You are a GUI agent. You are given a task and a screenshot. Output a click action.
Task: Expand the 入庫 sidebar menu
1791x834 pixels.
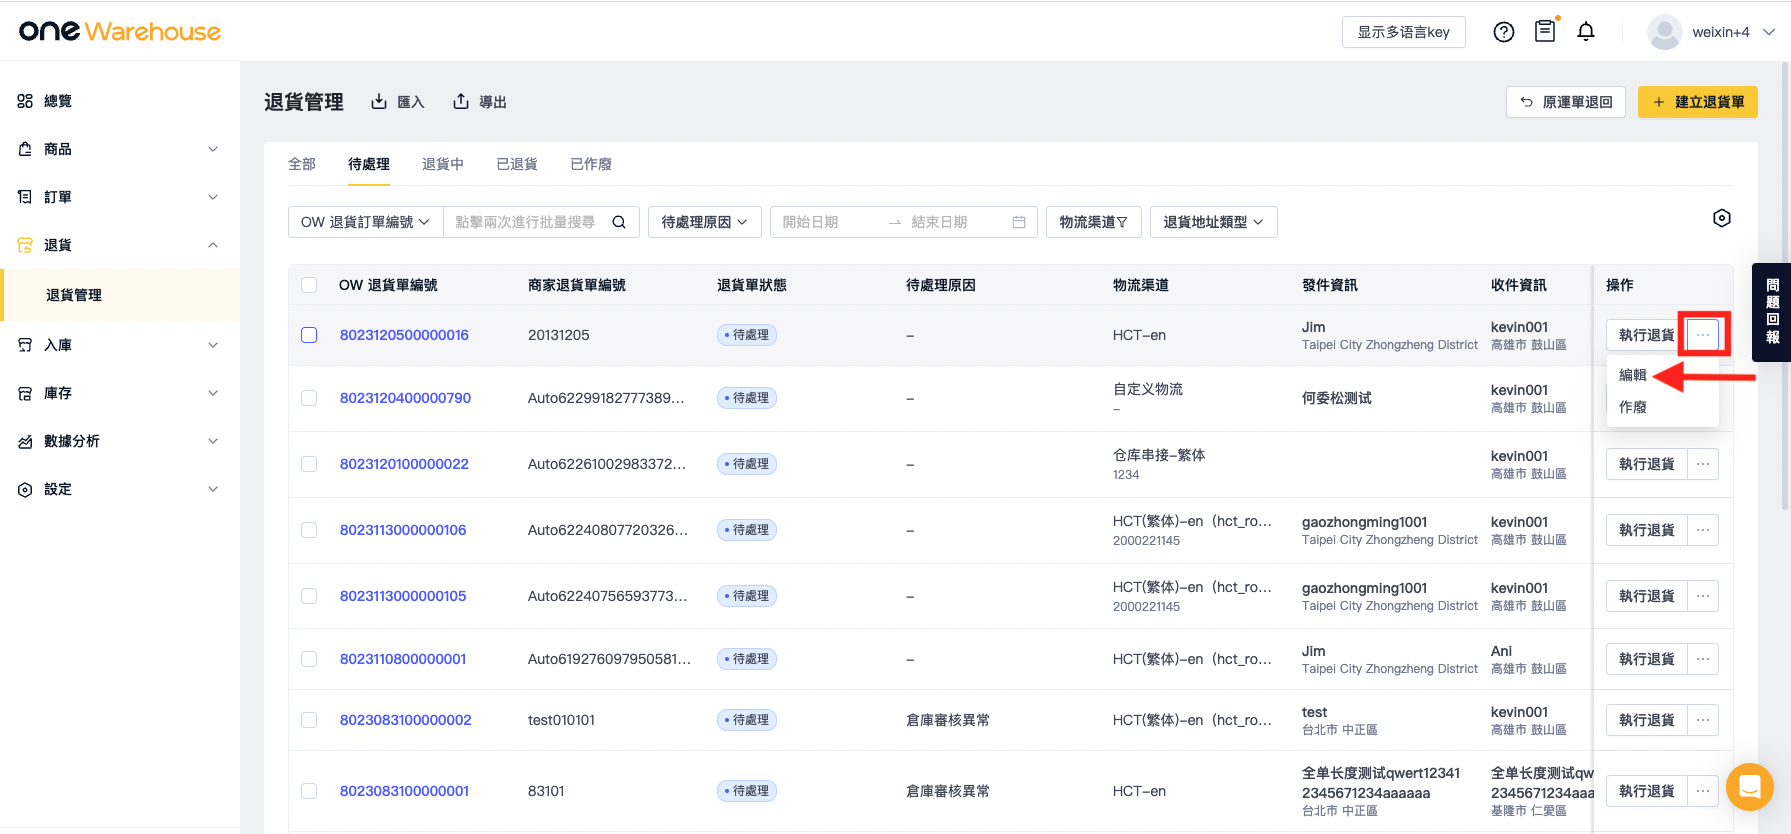click(213, 345)
